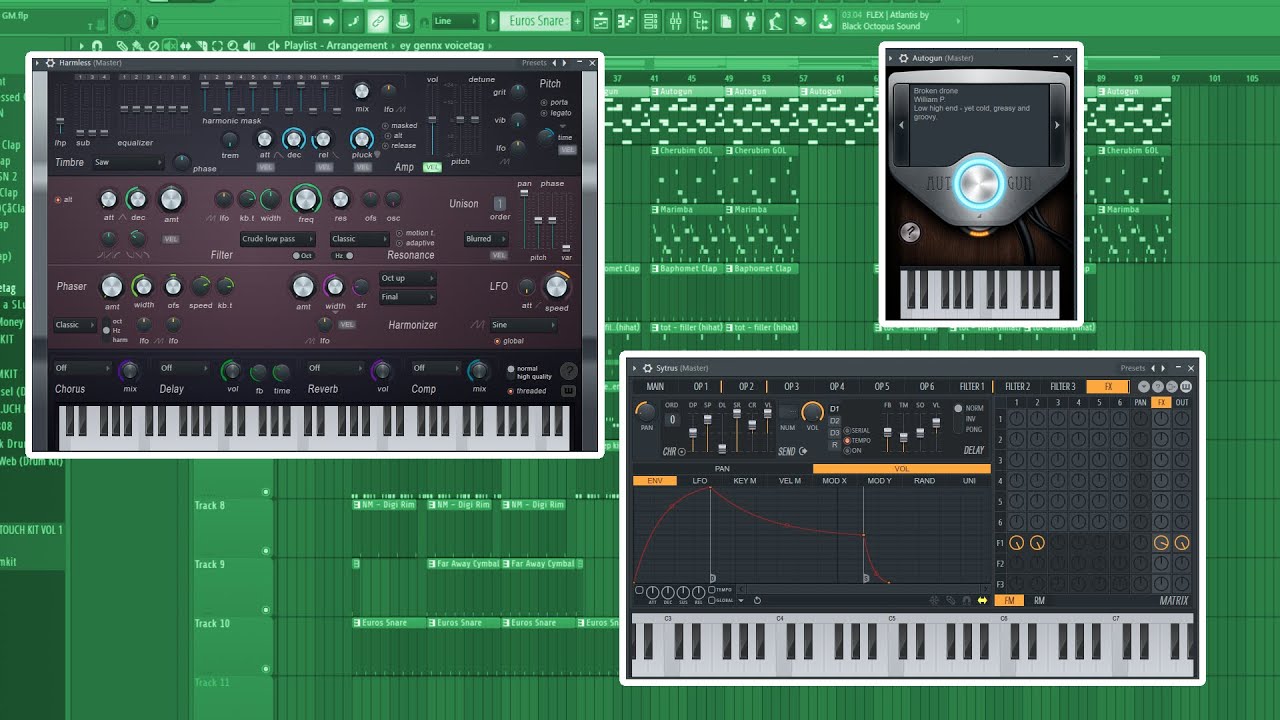1280x720 pixels.
Task: Click the Sytrus FB delay fader
Action: 887,432
